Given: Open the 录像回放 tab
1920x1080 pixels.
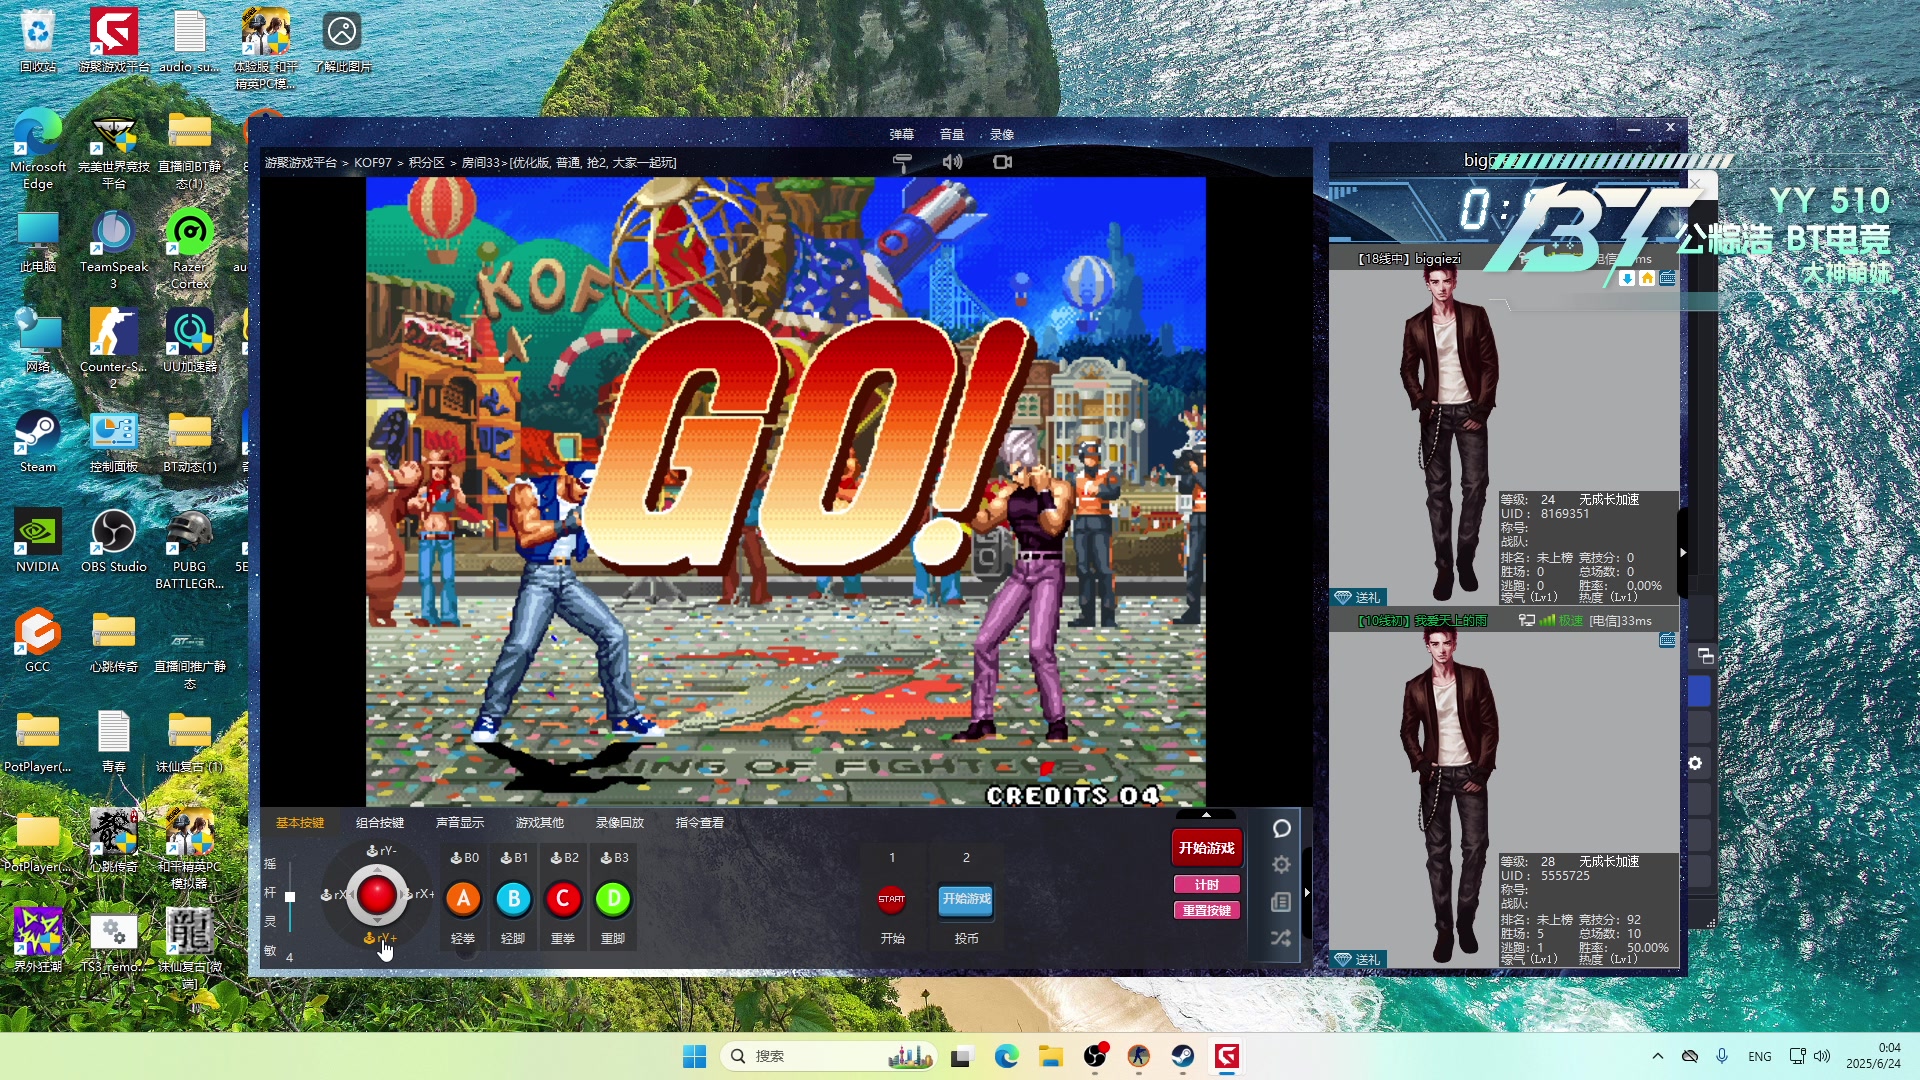Looking at the screenshot, I should coord(620,823).
